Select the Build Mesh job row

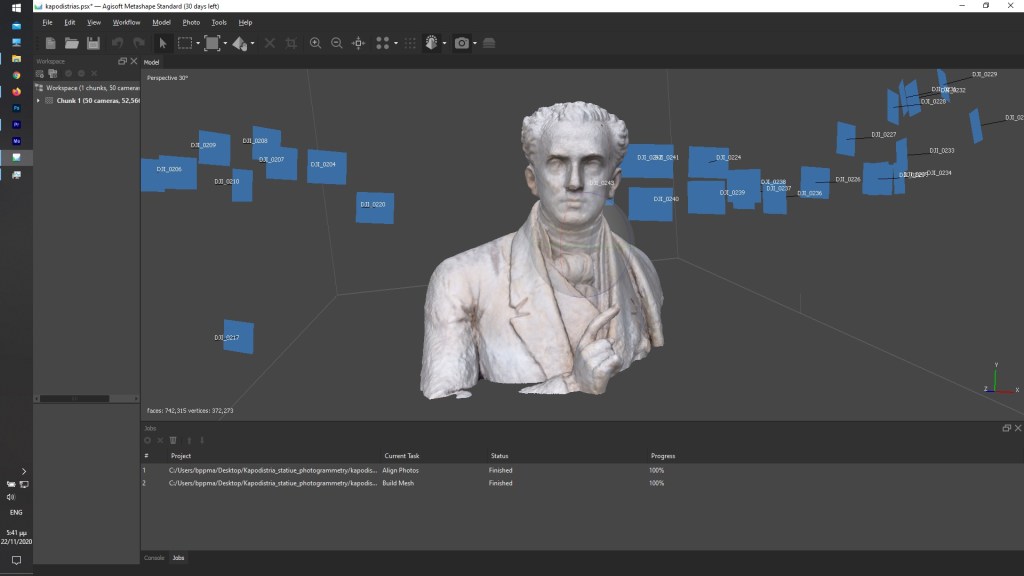click(x=400, y=483)
